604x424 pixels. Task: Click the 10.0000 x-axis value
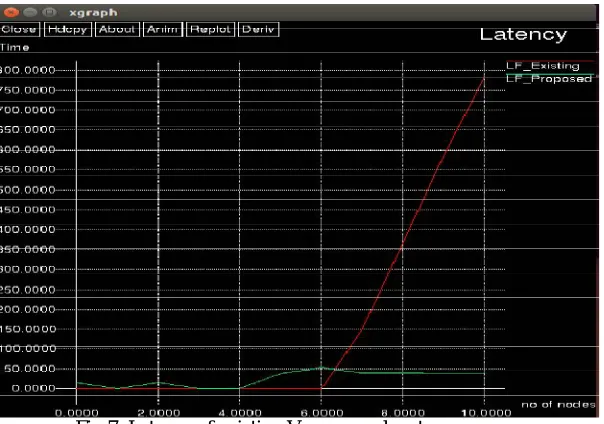click(x=487, y=413)
